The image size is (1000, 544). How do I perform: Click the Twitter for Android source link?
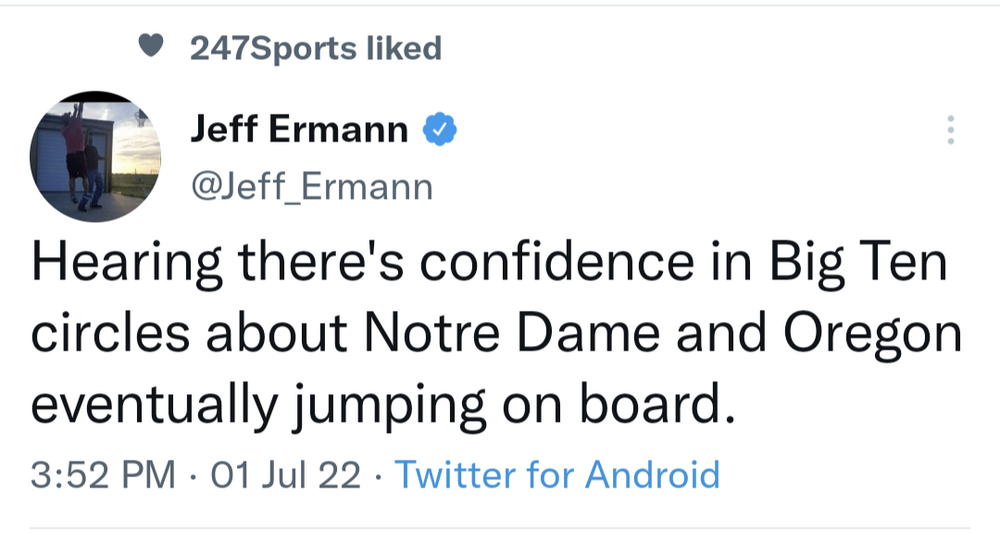click(x=557, y=474)
